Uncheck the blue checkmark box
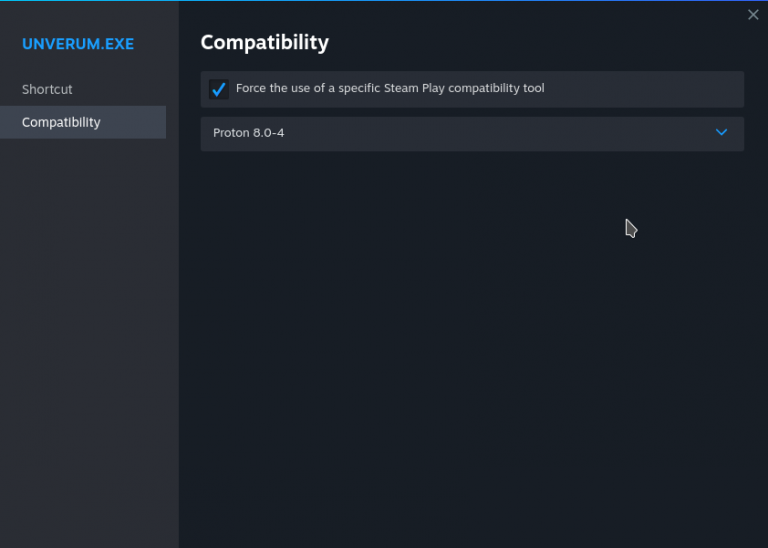The width and height of the screenshot is (768, 548). pyautogui.click(x=218, y=89)
